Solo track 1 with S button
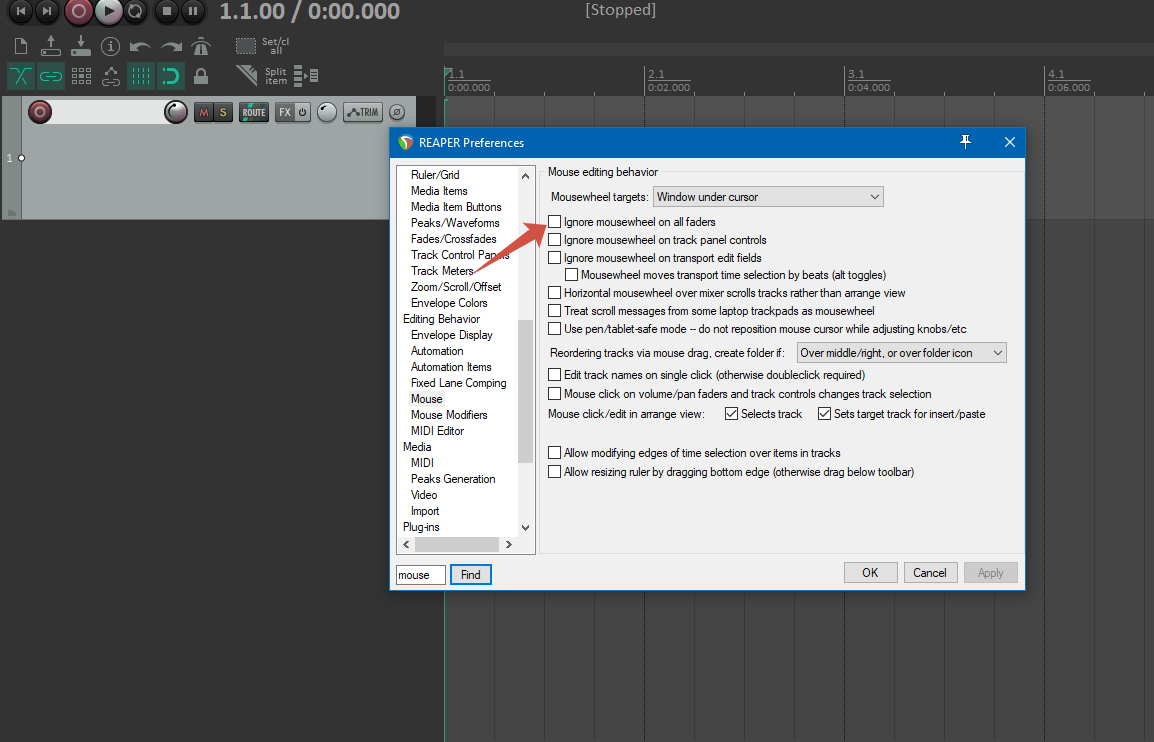 click(x=223, y=112)
